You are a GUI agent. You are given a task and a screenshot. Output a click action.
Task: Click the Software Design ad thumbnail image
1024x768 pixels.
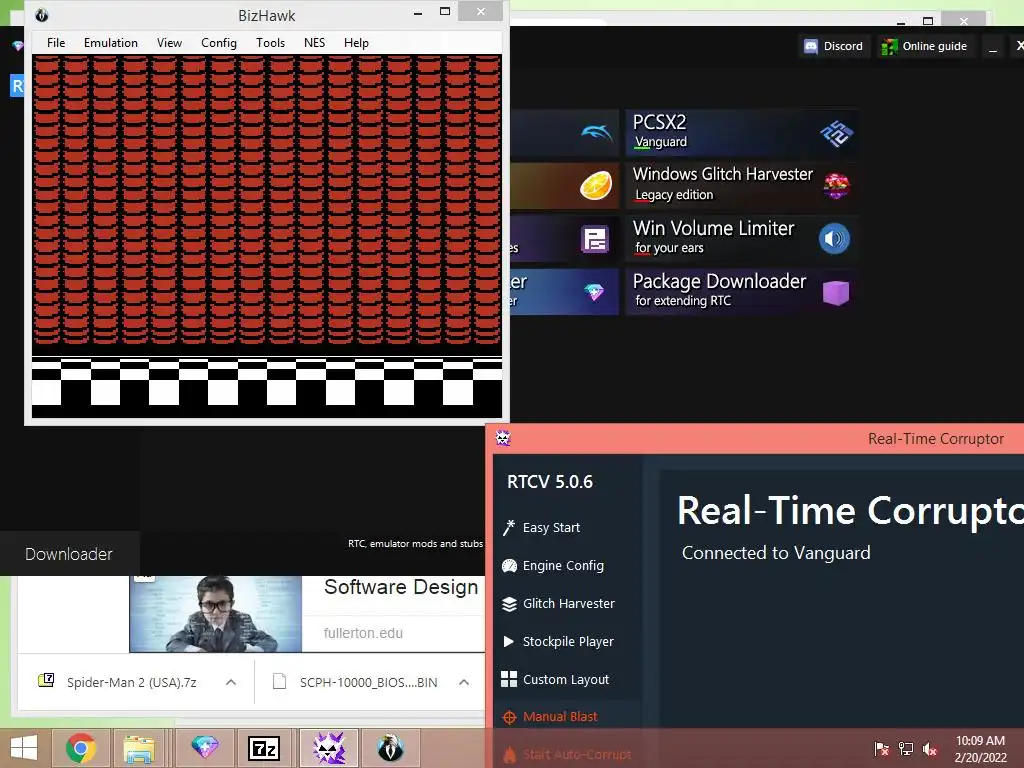point(216,614)
